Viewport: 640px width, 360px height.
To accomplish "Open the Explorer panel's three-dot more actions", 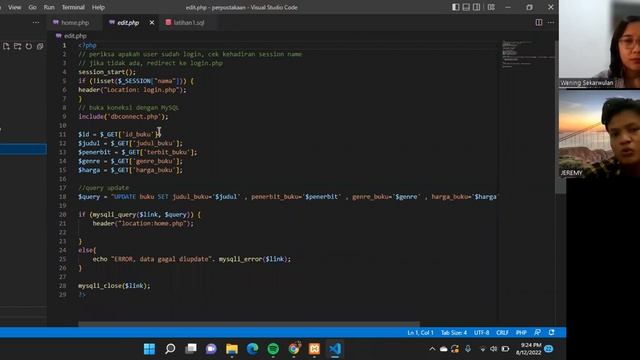I will pos(36,22).
